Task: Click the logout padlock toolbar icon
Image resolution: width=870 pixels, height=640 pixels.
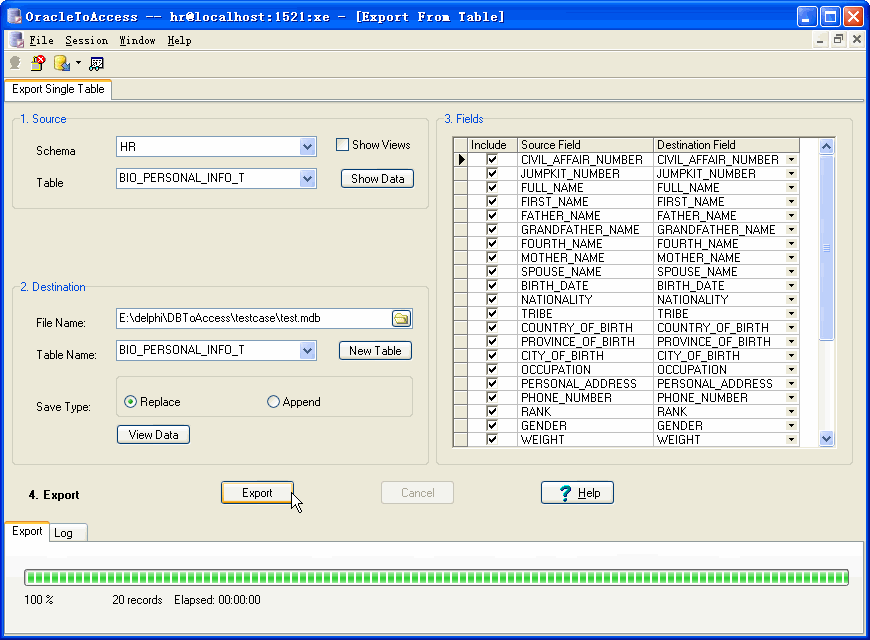Action: pos(38,63)
